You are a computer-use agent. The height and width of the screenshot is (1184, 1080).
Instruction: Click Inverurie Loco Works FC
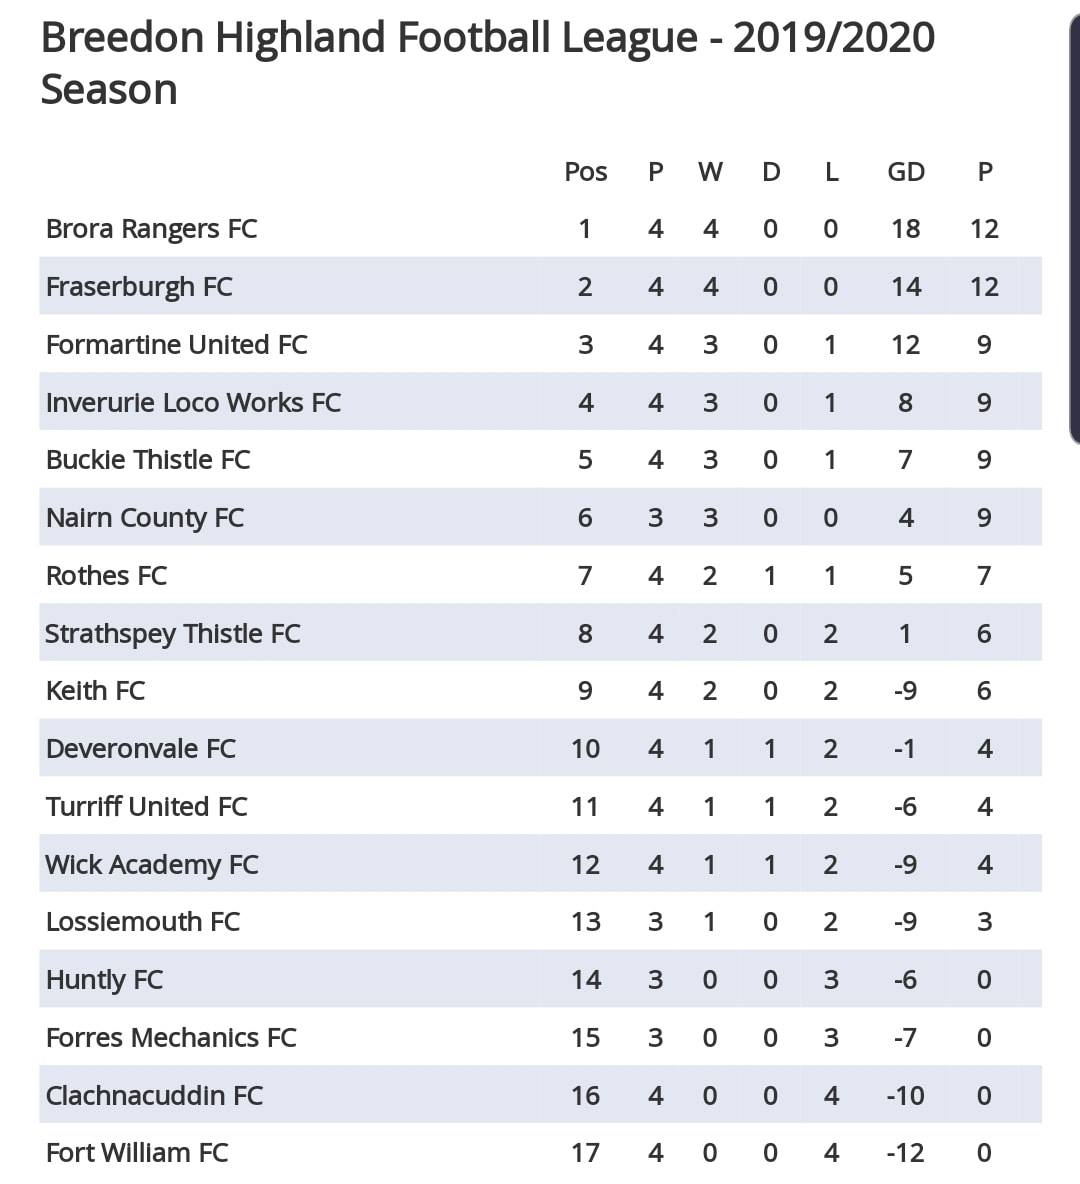[193, 402]
